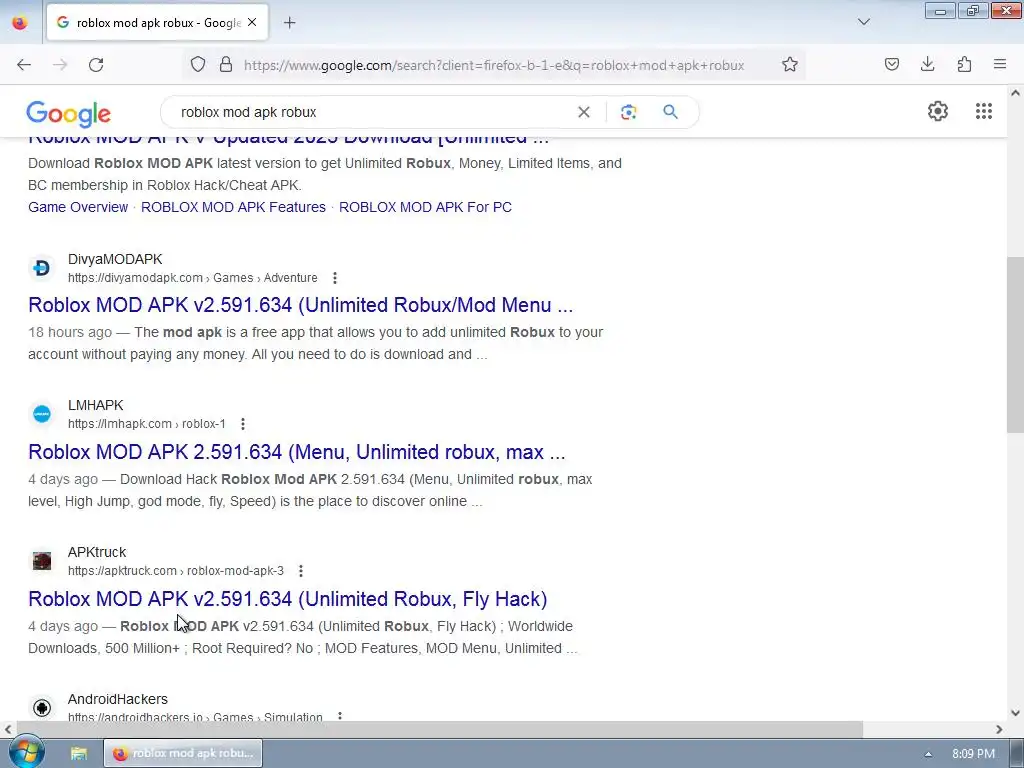
Task: Save page to Pocket
Action: 891,65
